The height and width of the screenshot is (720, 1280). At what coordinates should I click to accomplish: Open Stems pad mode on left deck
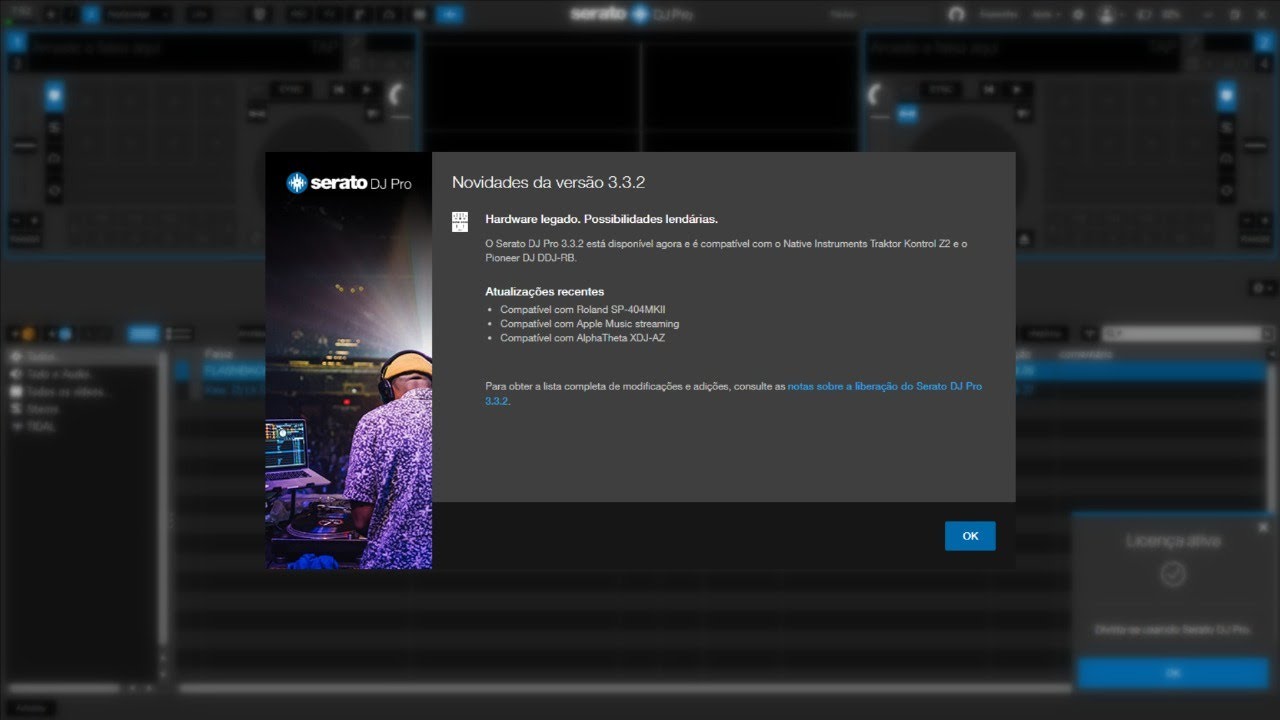point(54,127)
